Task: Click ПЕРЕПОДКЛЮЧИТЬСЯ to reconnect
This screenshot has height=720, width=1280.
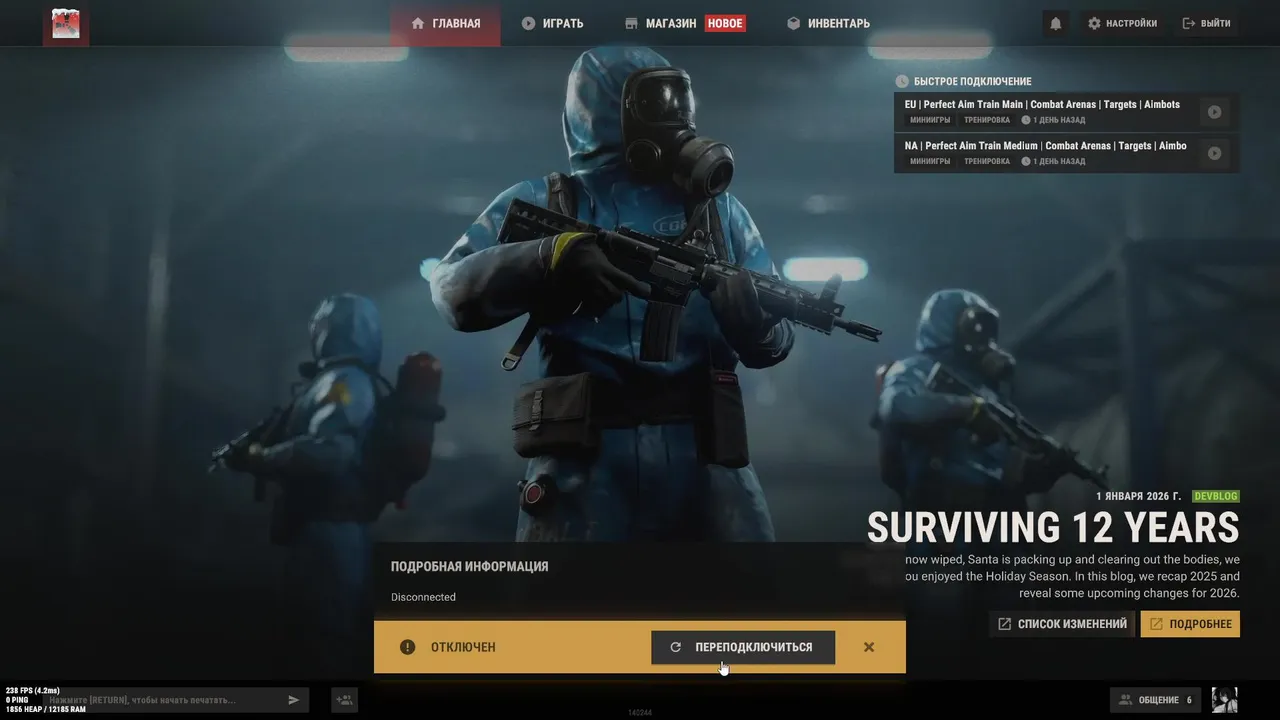Action: [x=743, y=647]
